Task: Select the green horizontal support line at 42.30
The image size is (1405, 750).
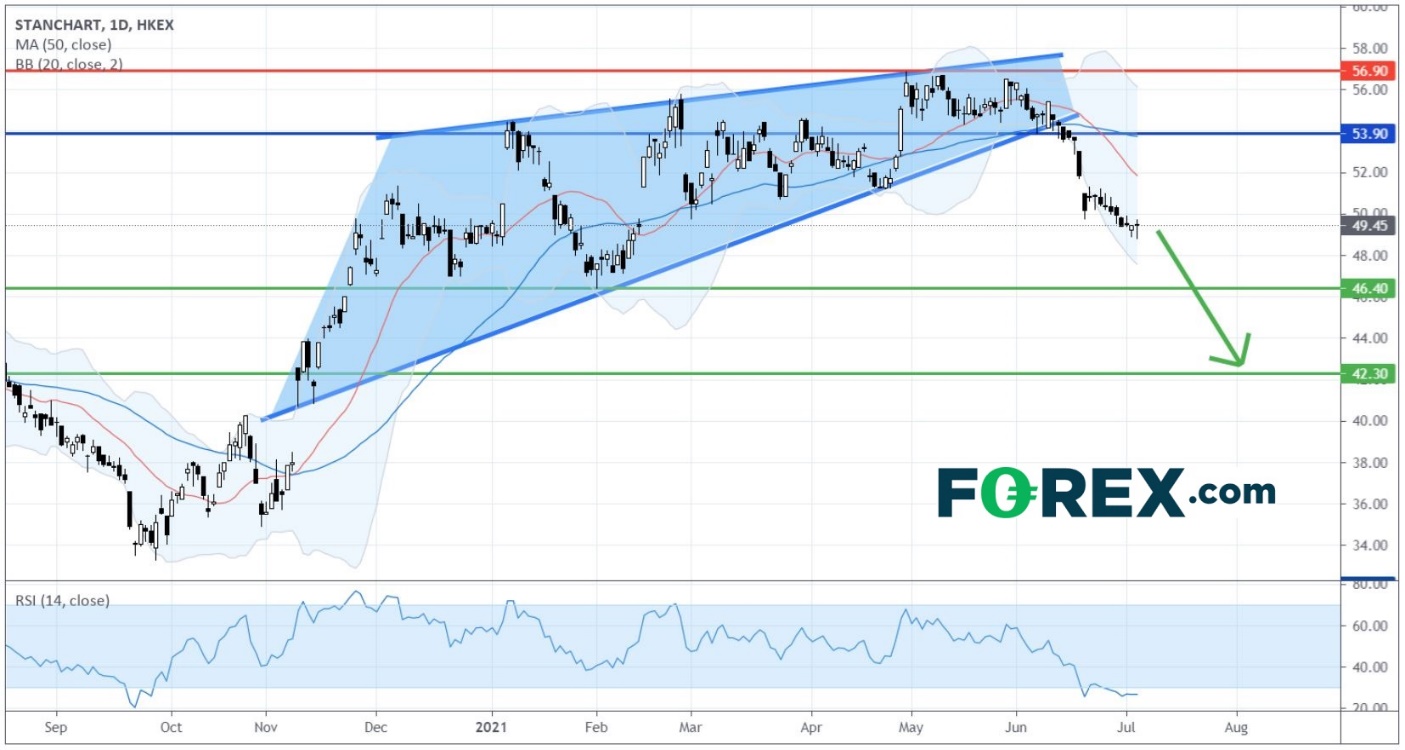Action: [672, 374]
